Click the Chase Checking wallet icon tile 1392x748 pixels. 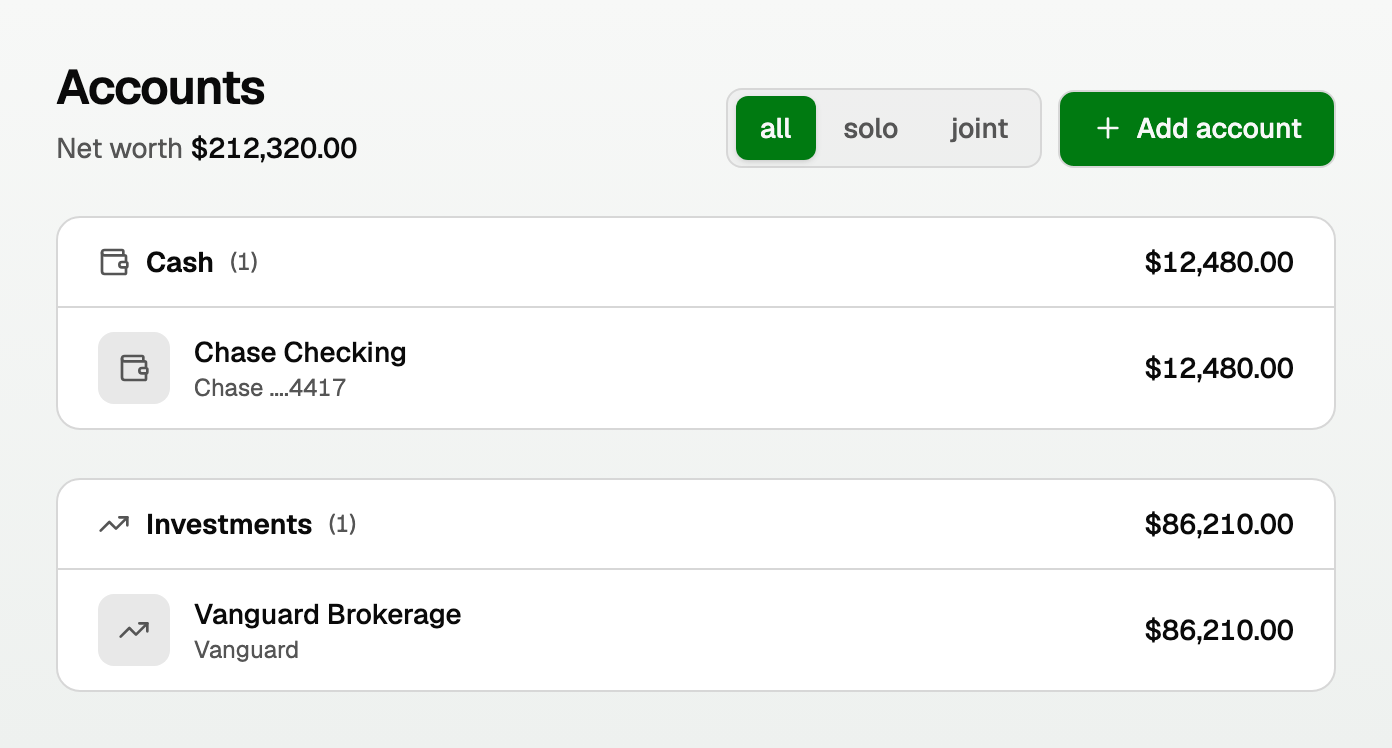tap(134, 368)
